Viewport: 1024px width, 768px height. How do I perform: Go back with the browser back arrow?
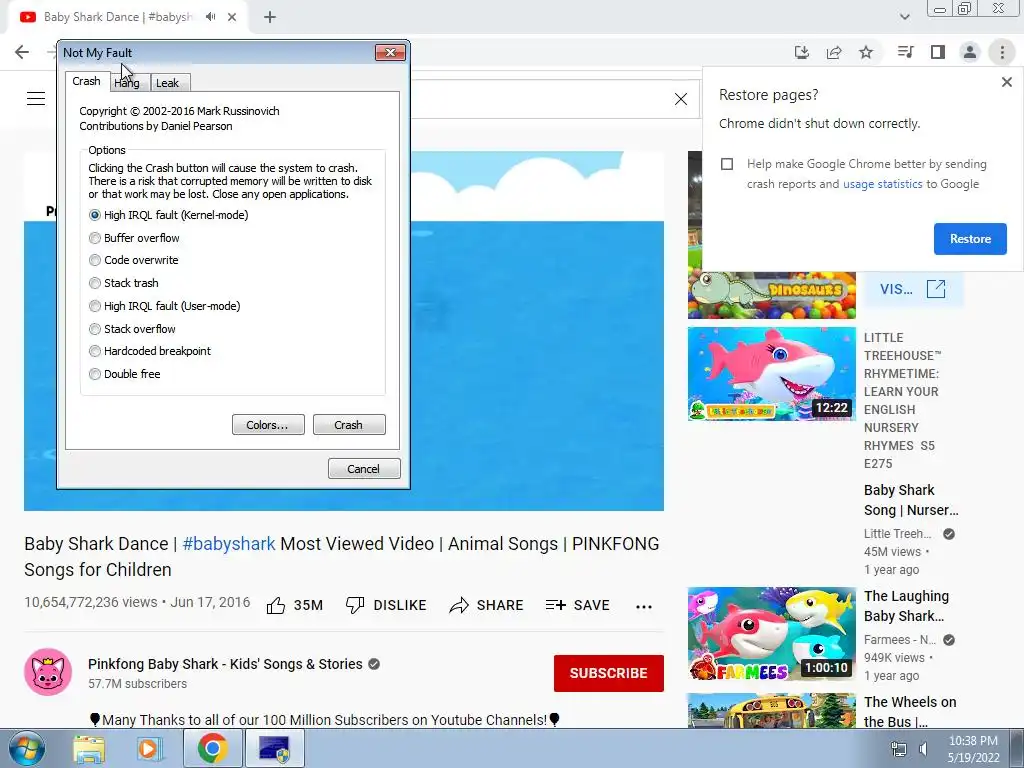coord(22,52)
